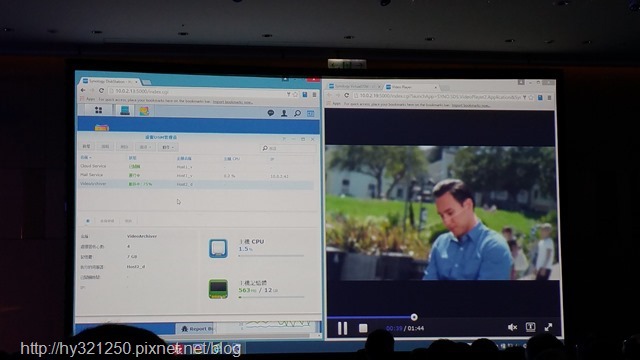Click the Apps shortcut in left bookmarks bar
This screenshot has height=360, width=640.
tap(88, 99)
